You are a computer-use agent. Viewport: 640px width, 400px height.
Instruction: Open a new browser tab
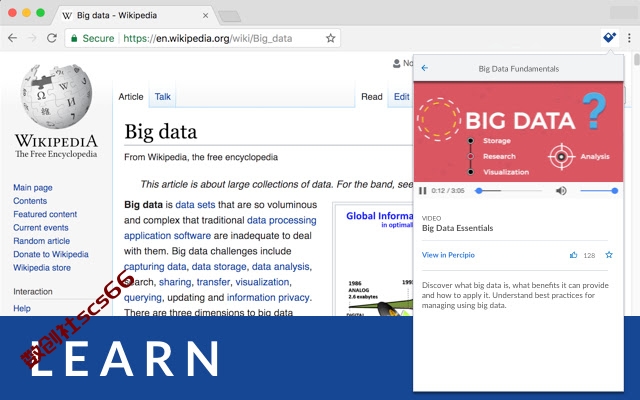(229, 16)
